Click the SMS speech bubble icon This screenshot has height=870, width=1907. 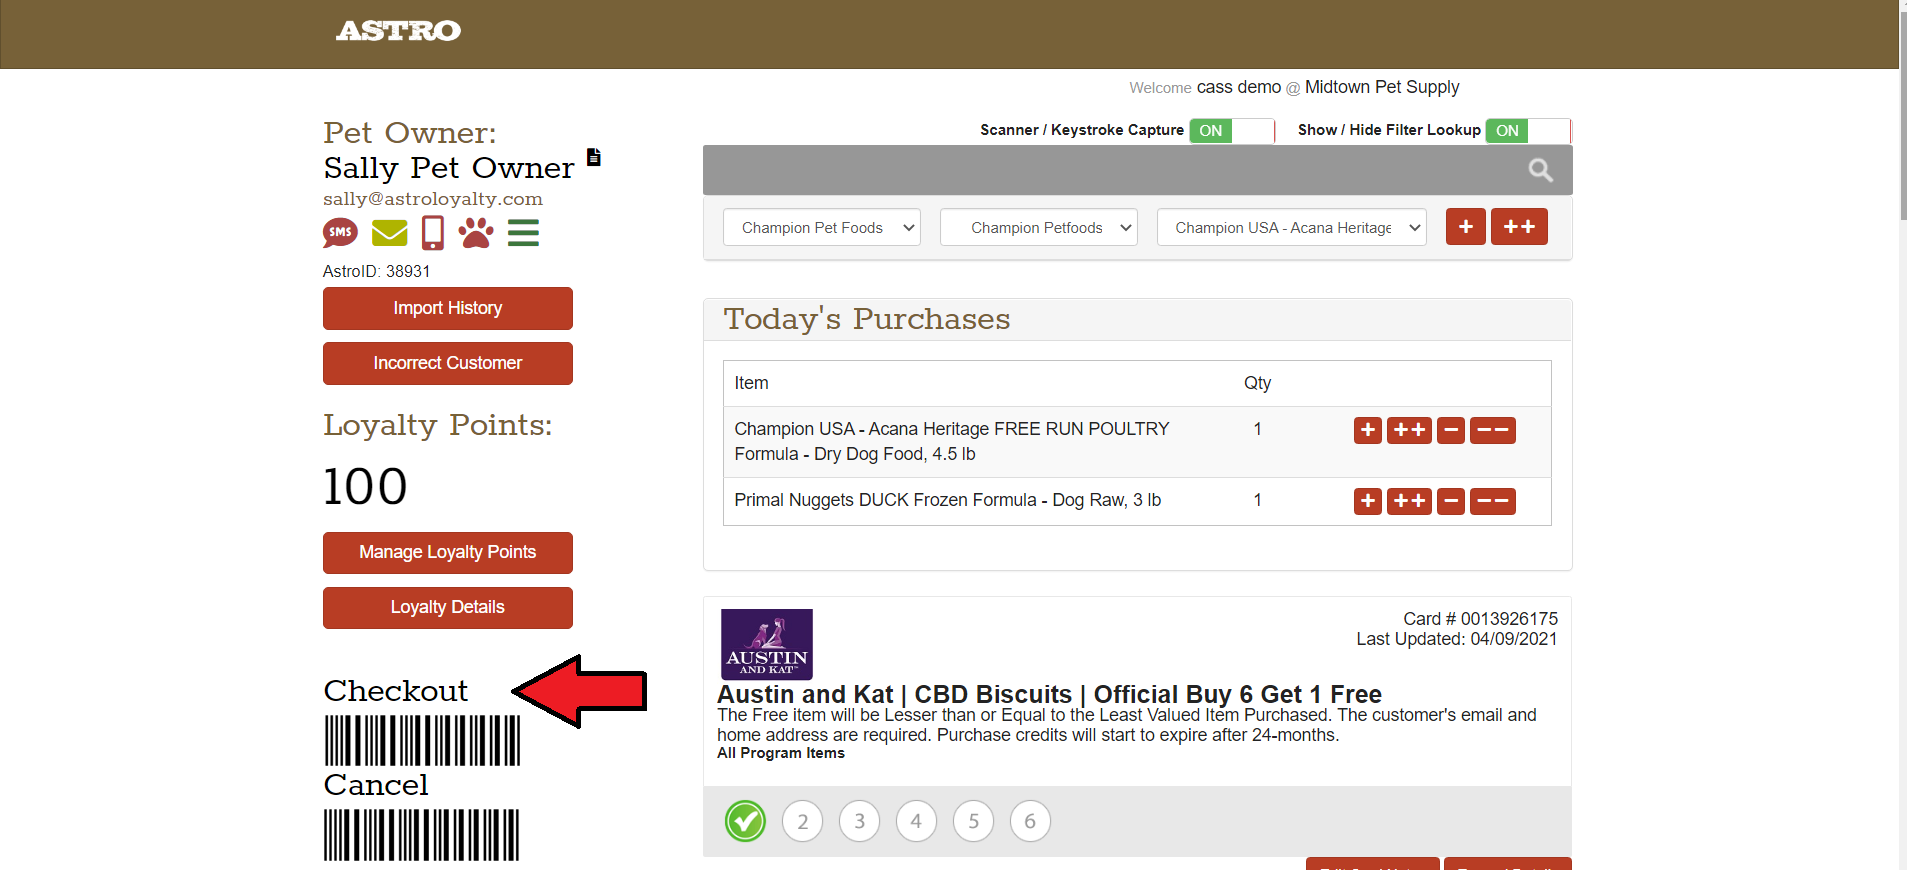tap(340, 233)
